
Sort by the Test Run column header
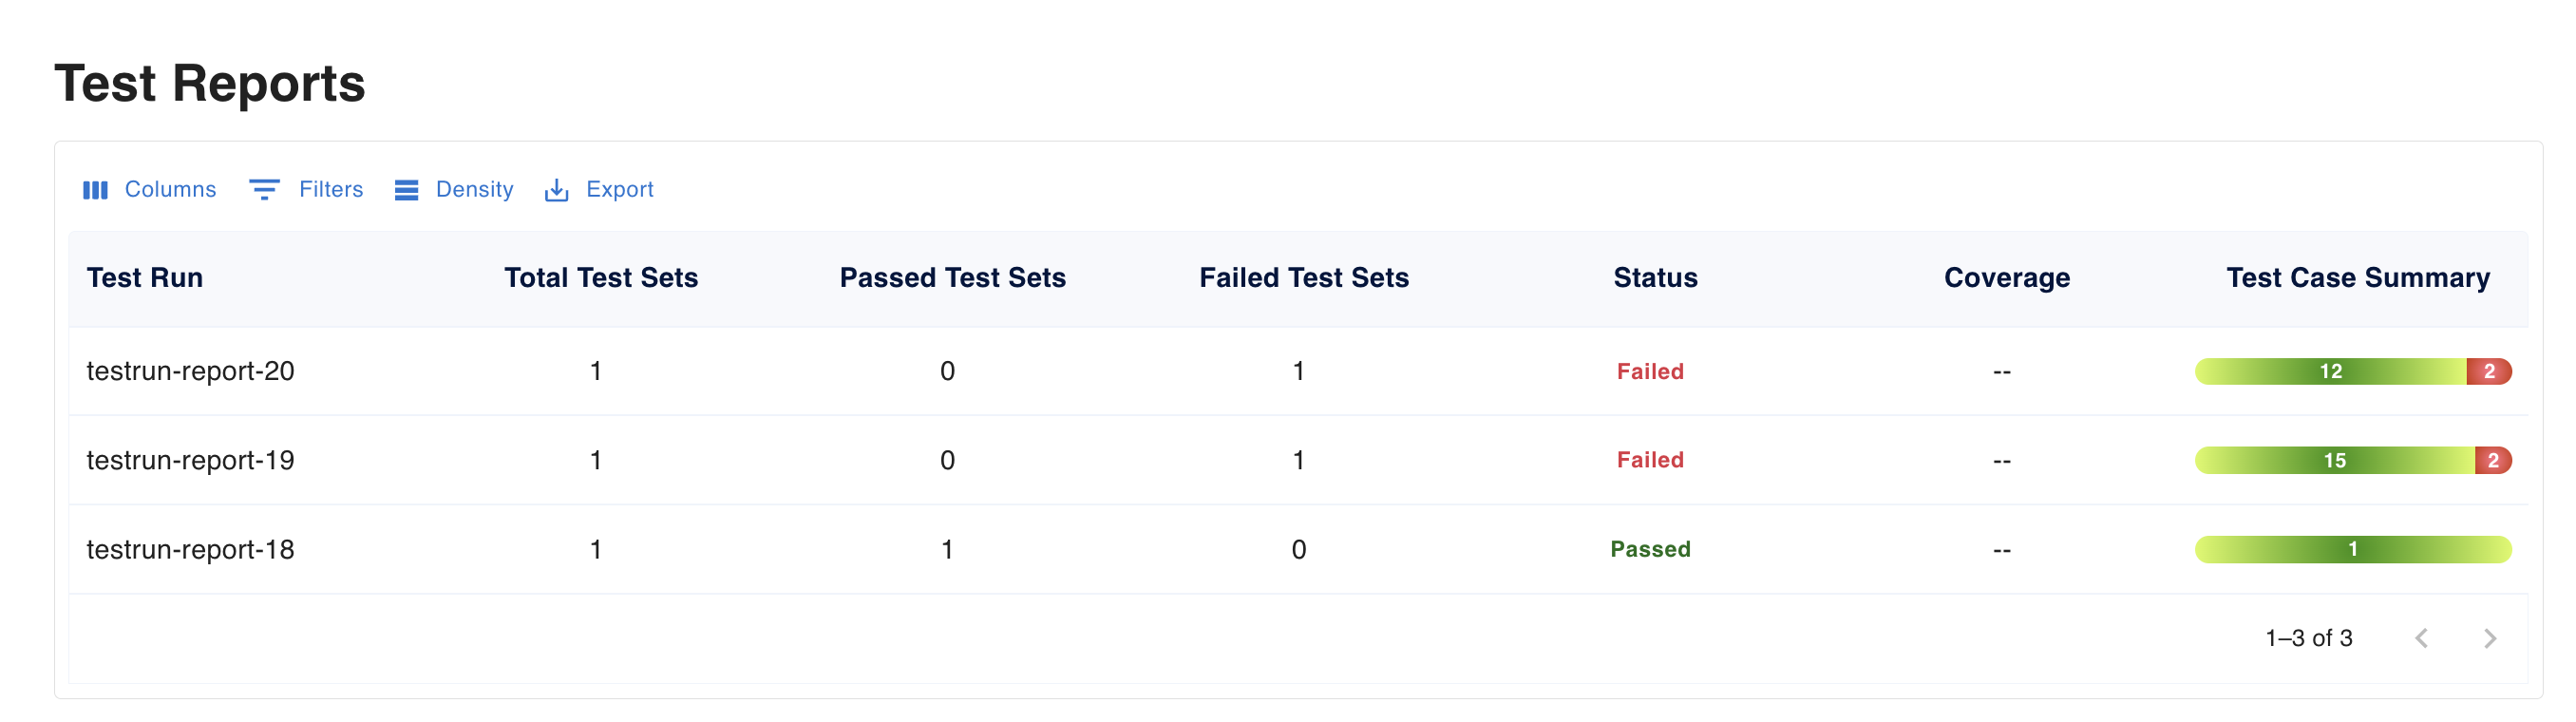click(x=145, y=278)
